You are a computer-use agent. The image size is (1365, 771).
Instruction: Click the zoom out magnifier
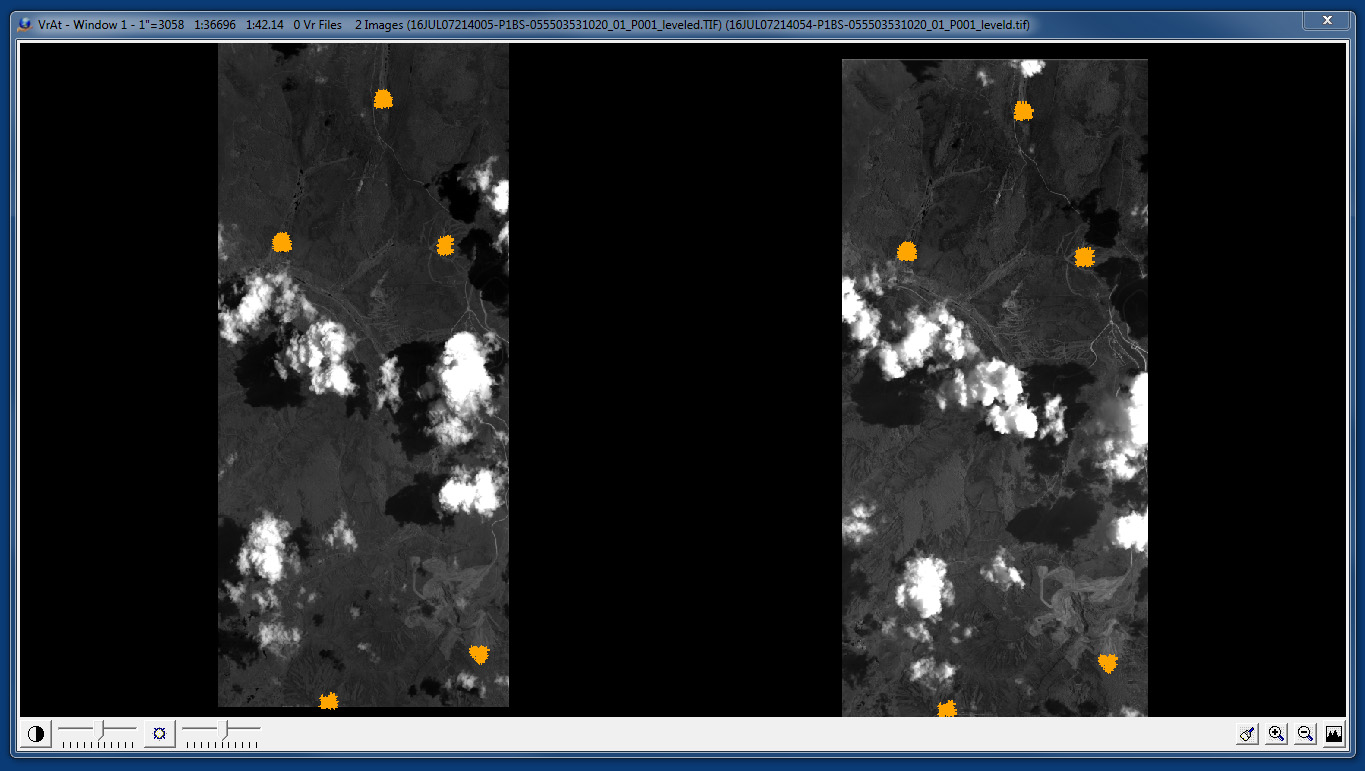(x=1305, y=734)
